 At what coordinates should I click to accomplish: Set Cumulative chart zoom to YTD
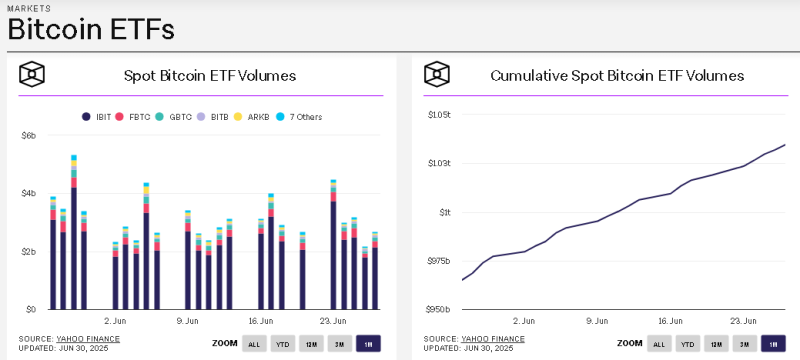coord(688,344)
